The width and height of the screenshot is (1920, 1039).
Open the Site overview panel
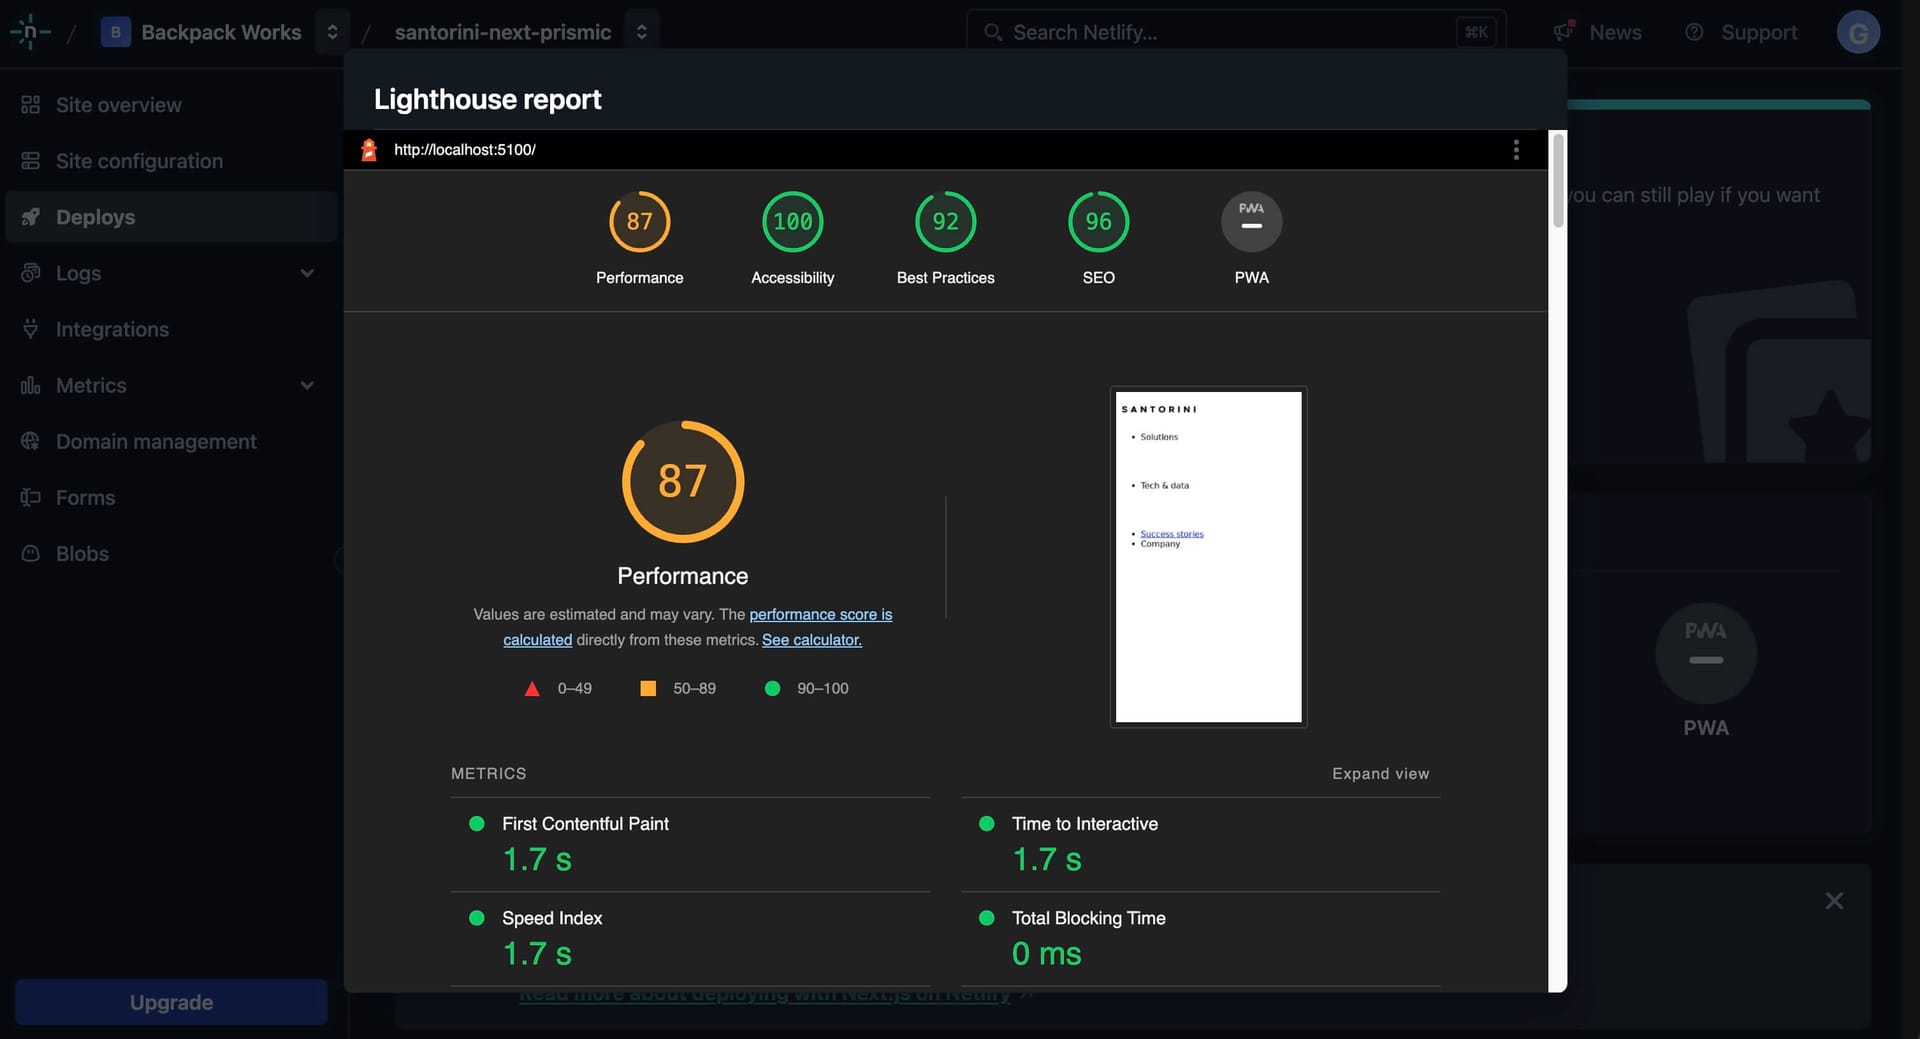click(117, 104)
